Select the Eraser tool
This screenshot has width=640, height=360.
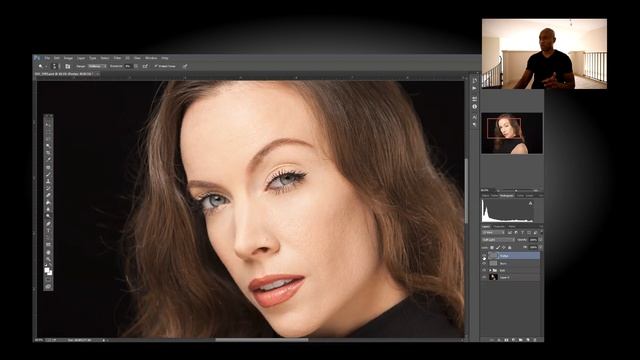tap(48, 195)
